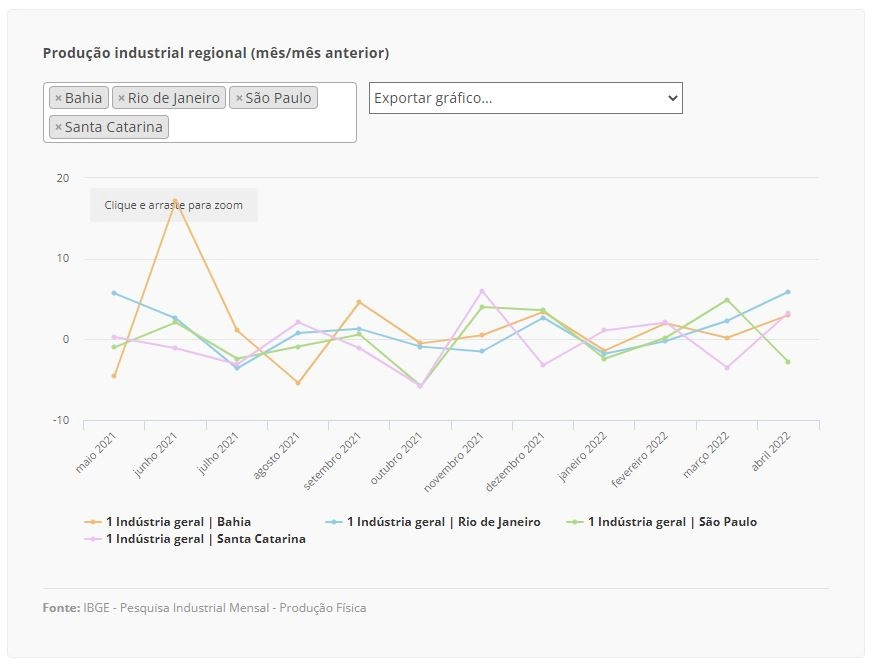
Task: Click Rio de Janeiro point at abril 2022
Action: (788, 292)
